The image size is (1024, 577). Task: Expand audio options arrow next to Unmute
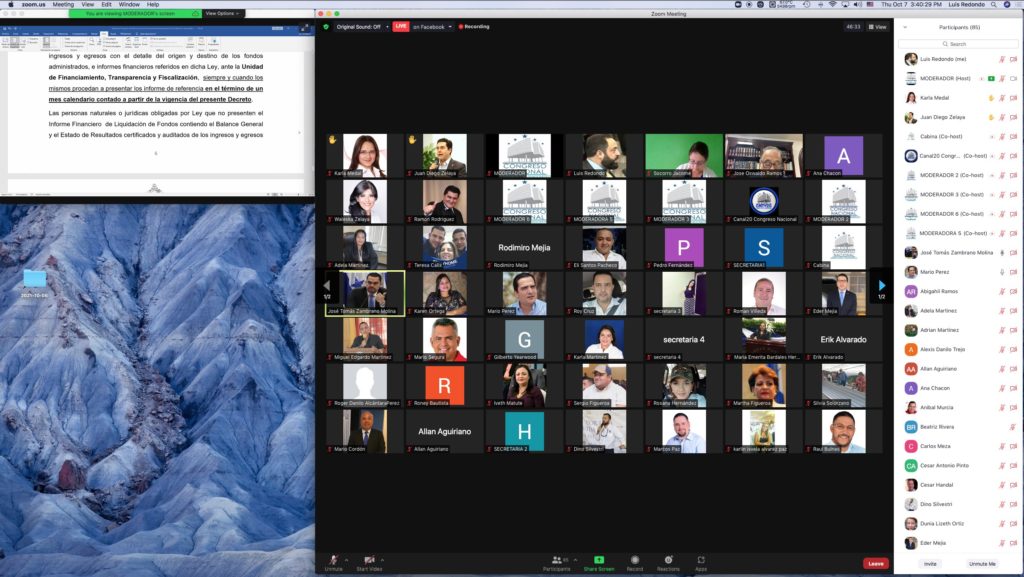[346, 559]
